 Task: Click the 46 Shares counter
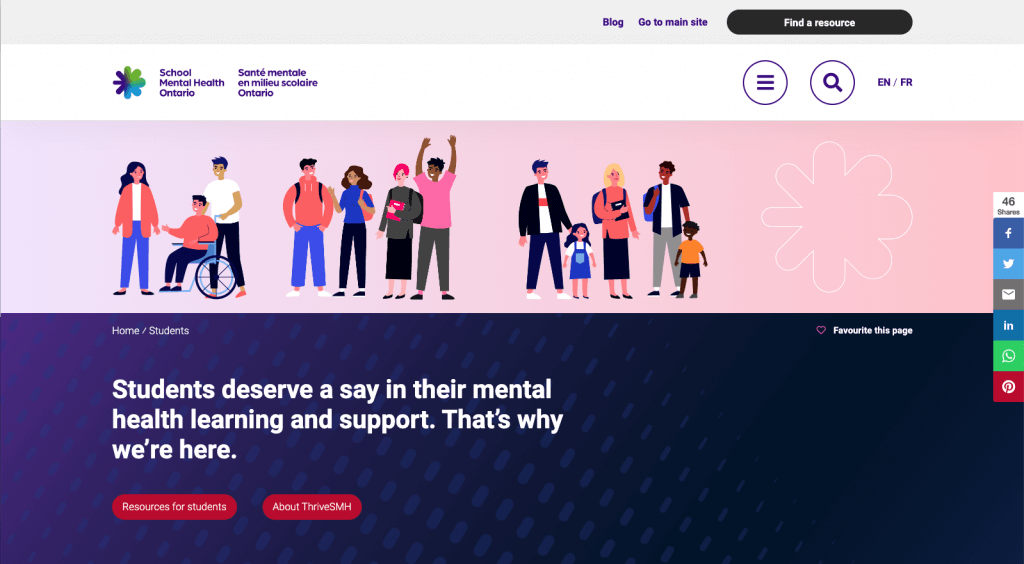1008,205
